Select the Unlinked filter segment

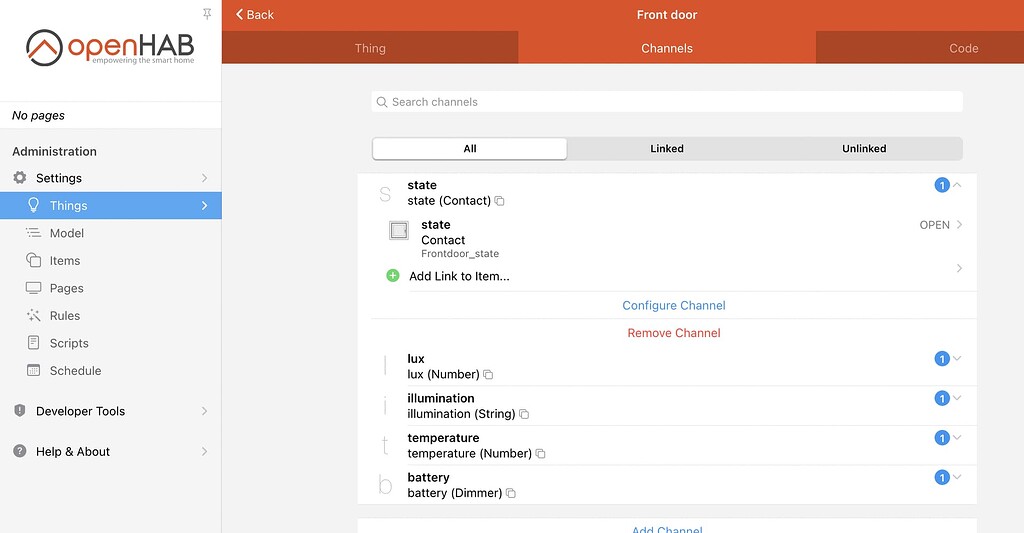(x=863, y=149)
